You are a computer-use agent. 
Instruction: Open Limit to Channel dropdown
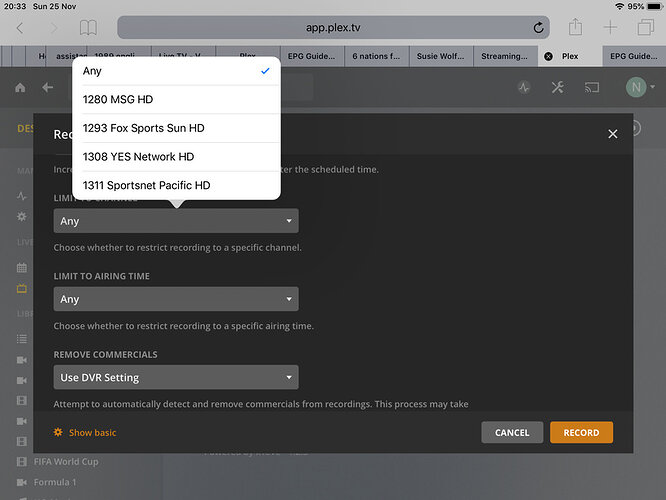pyautogui.click(x=176, y=221)
